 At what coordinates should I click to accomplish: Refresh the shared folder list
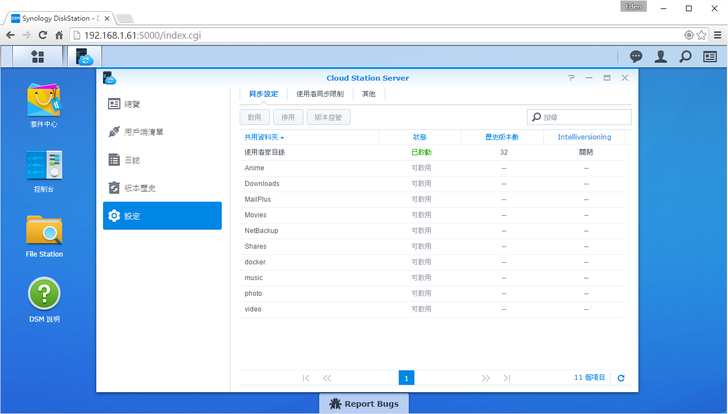pyautogui.click(x=621, y=378)
